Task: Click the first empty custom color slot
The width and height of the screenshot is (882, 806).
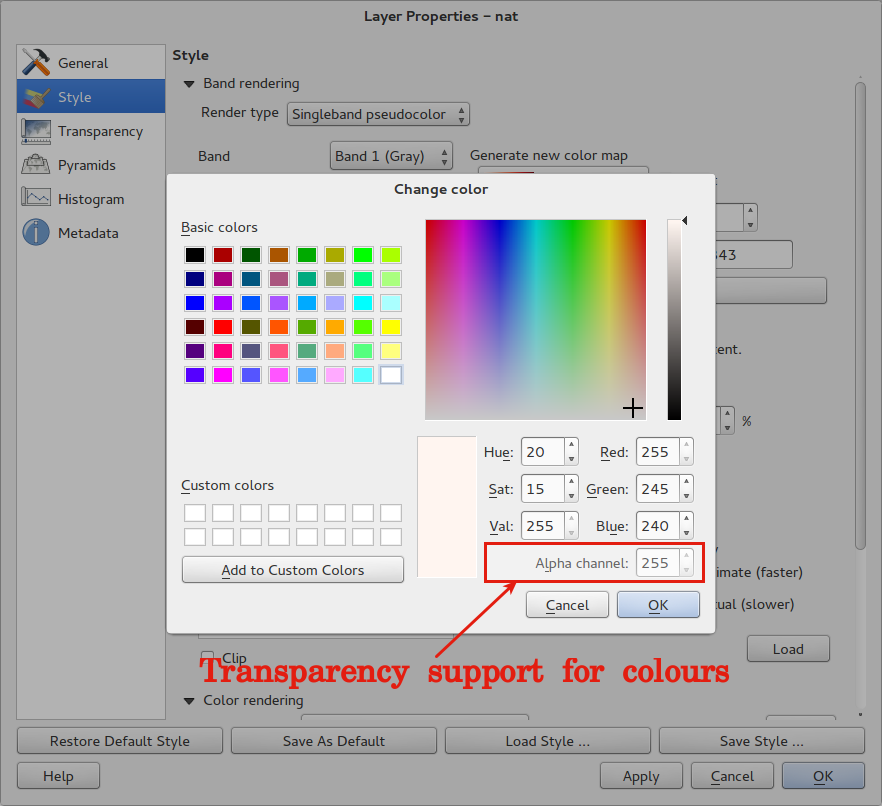Action: click(x=195, y=513)
